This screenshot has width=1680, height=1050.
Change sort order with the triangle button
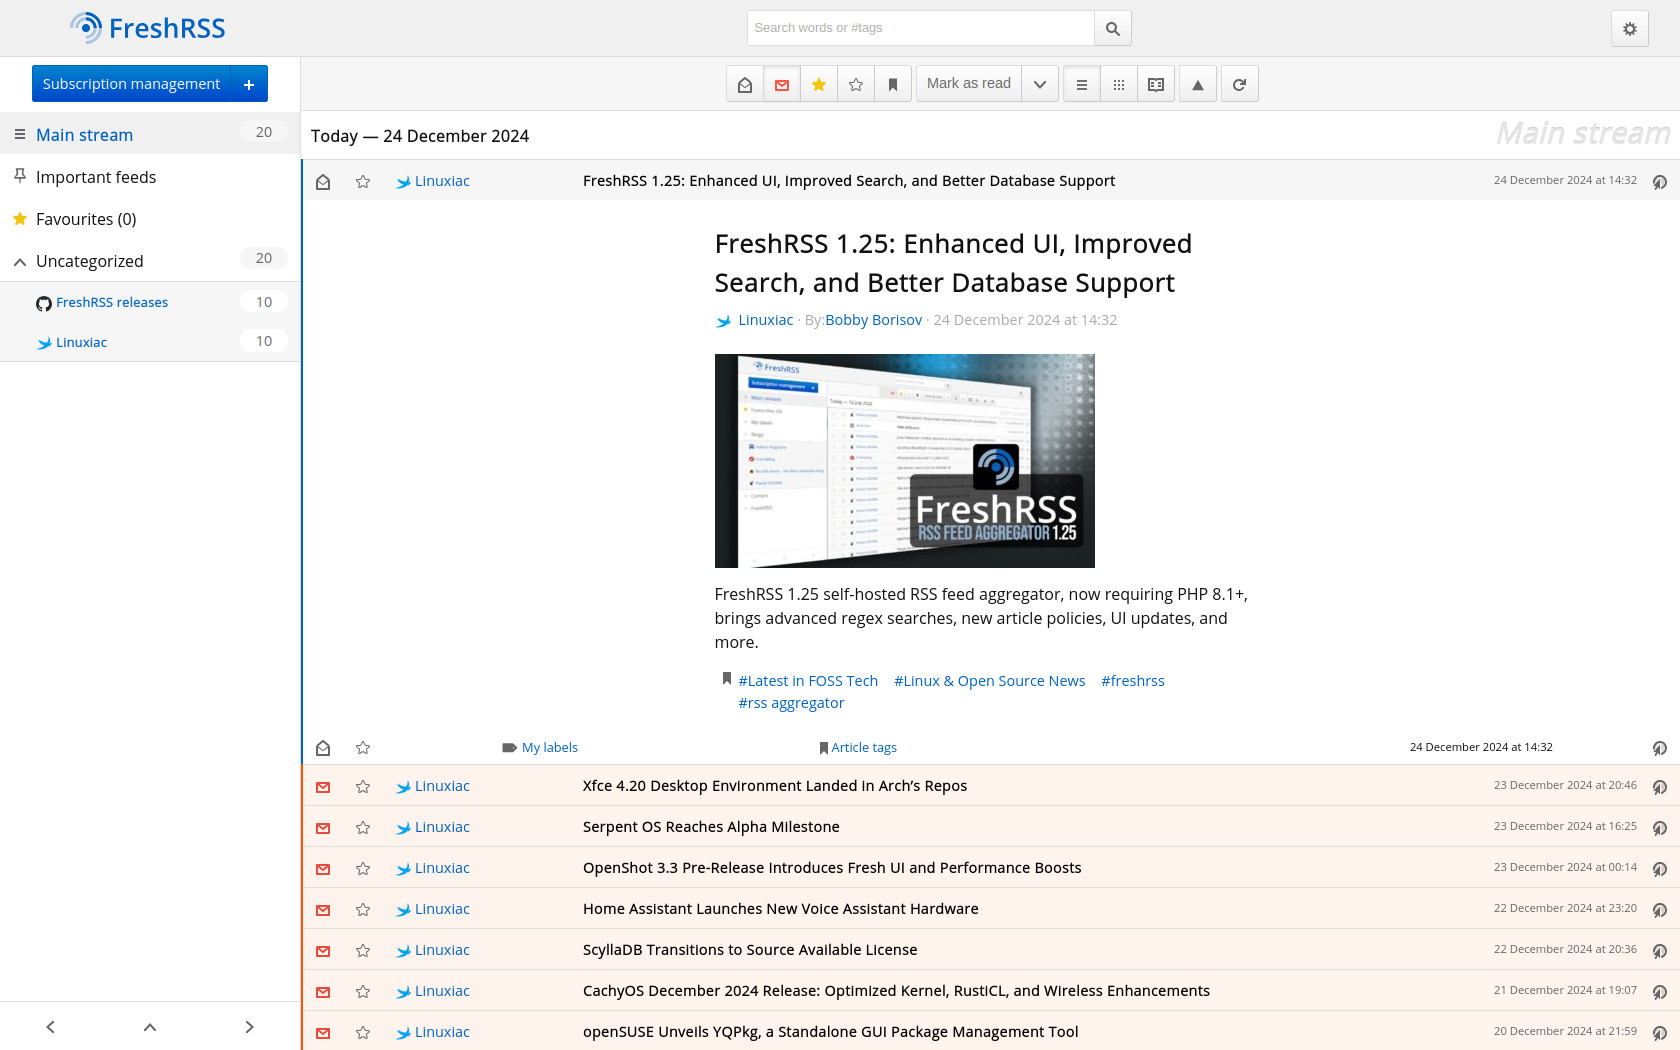pos(1198,84)
